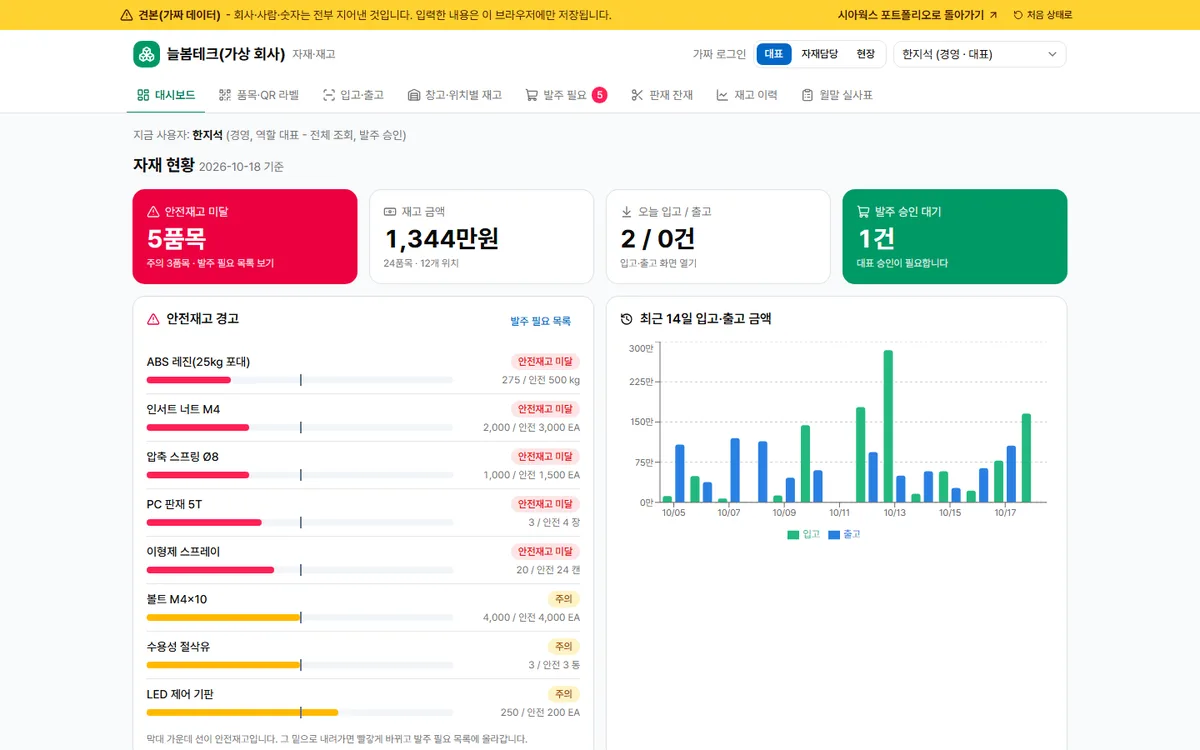Click the 압축 스프링 Ø8 item name
This screenshot has width=1200, height=750.
tap(183, 457)
